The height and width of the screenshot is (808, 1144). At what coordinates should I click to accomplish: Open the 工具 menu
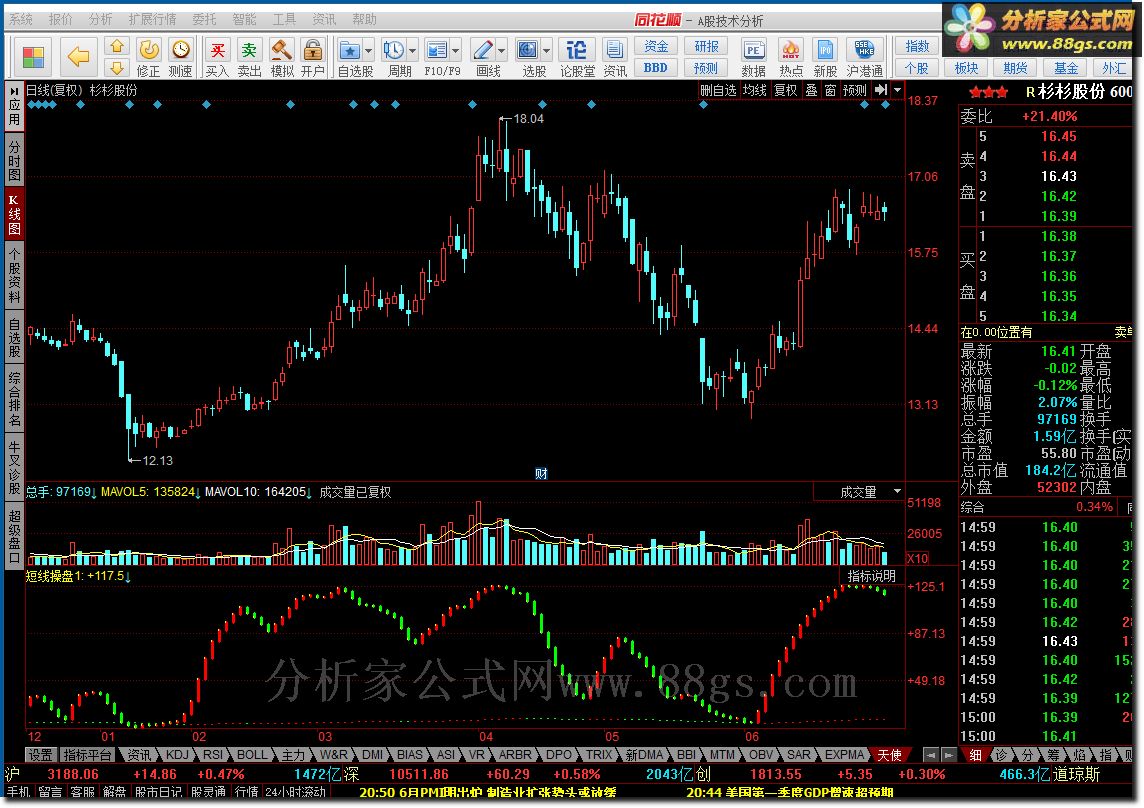[284, 20]
